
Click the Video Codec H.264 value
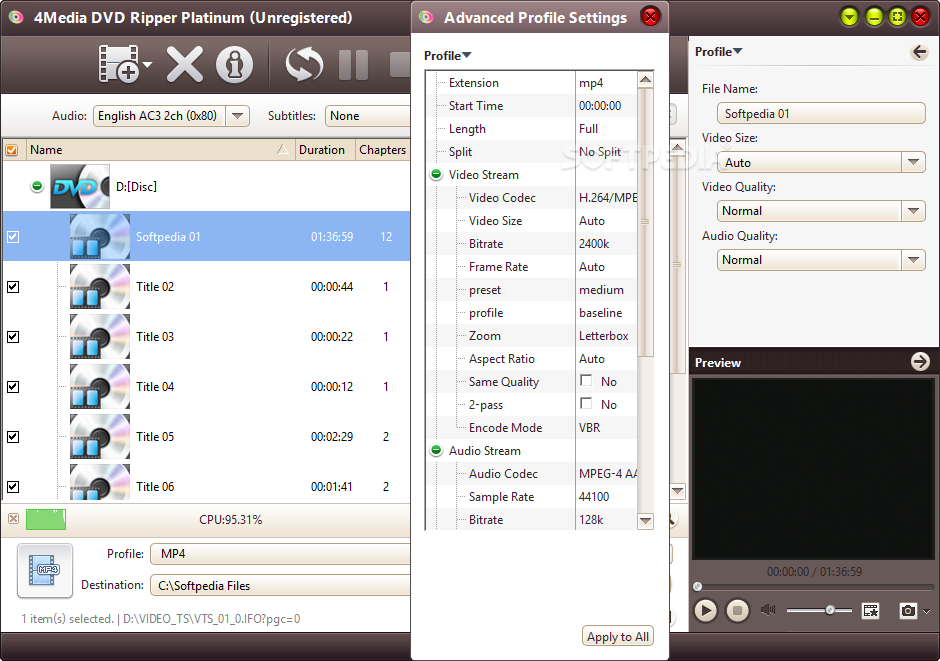point(607,198)
